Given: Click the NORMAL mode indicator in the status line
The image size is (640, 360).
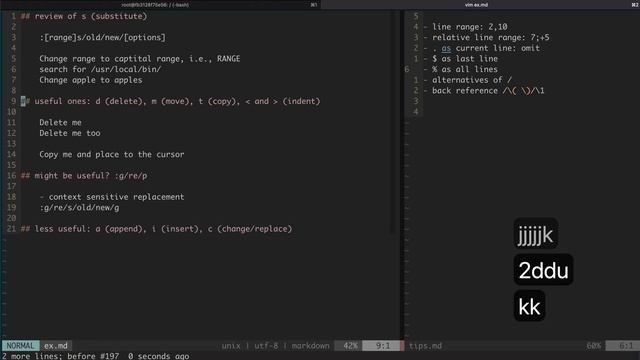Looking at the screenshot, I should point(20,346).
